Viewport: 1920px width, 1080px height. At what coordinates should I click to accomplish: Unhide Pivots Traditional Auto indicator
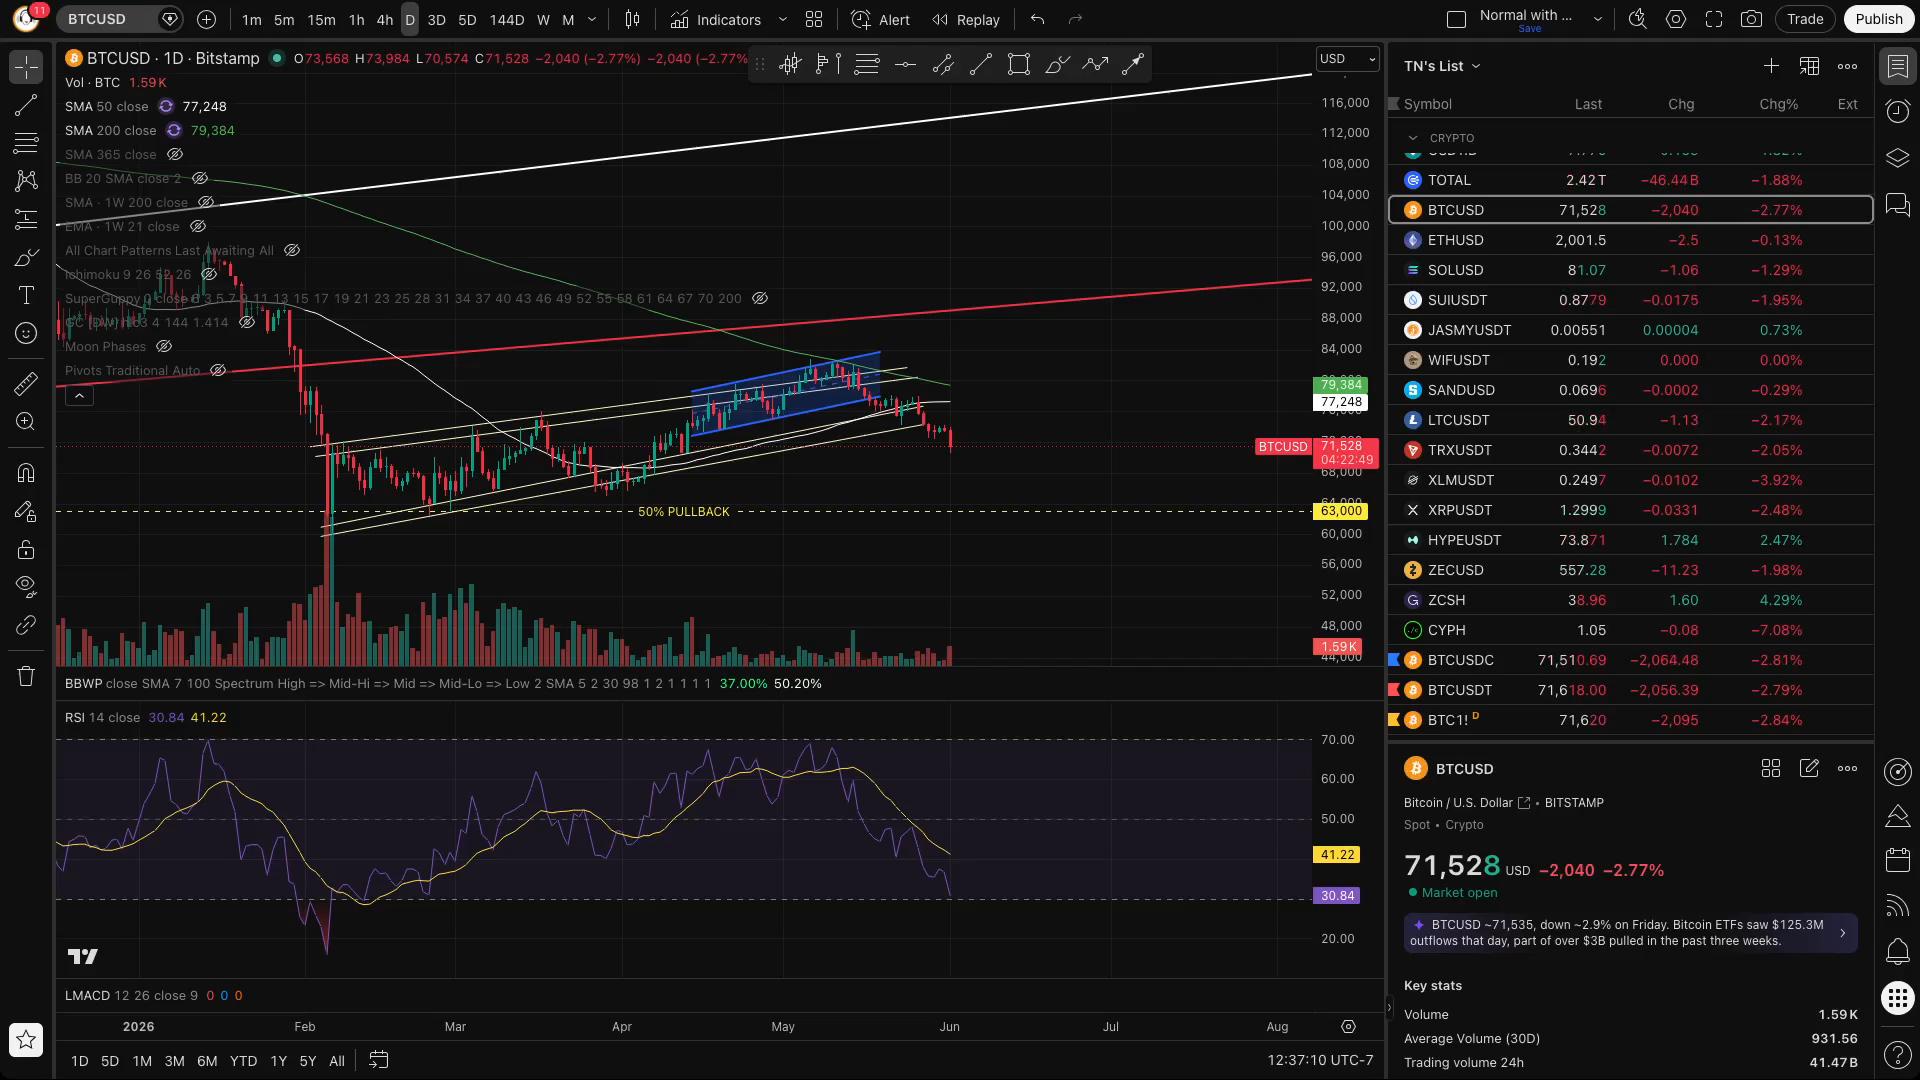pyautogui.click(x=218, y=370)
